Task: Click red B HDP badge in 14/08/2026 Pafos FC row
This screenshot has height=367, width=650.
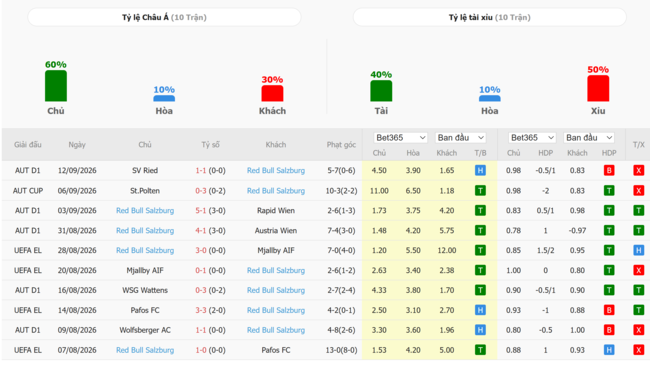Action: point(609,310)
